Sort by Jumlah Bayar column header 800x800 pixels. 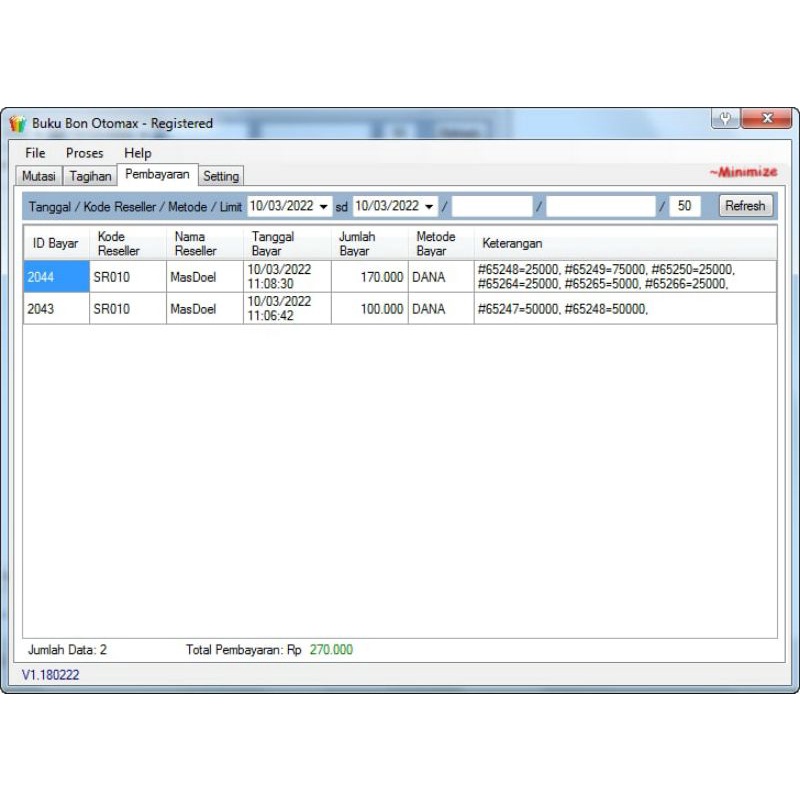pyautogui.click(x=368, y=244)
